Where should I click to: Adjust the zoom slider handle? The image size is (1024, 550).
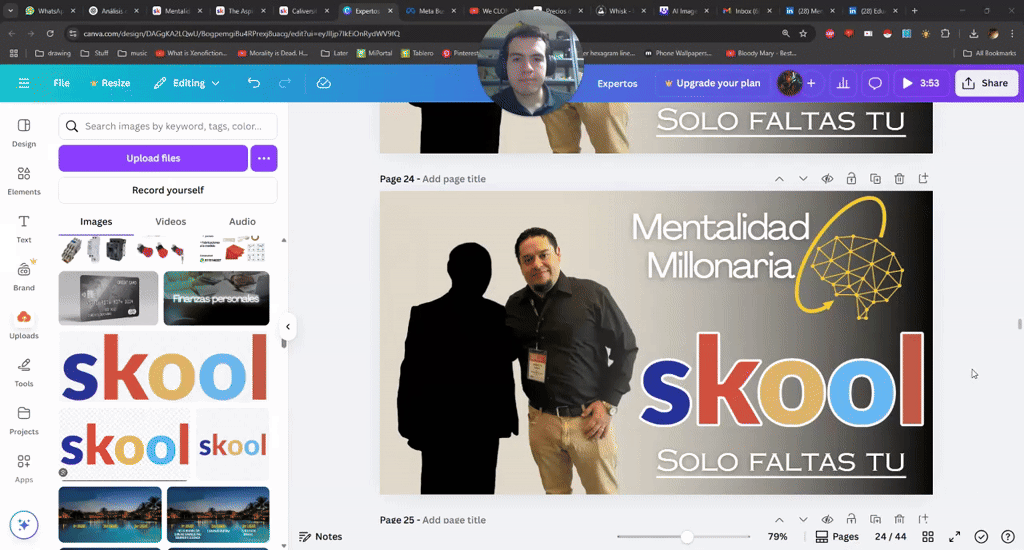click(686, 537)
